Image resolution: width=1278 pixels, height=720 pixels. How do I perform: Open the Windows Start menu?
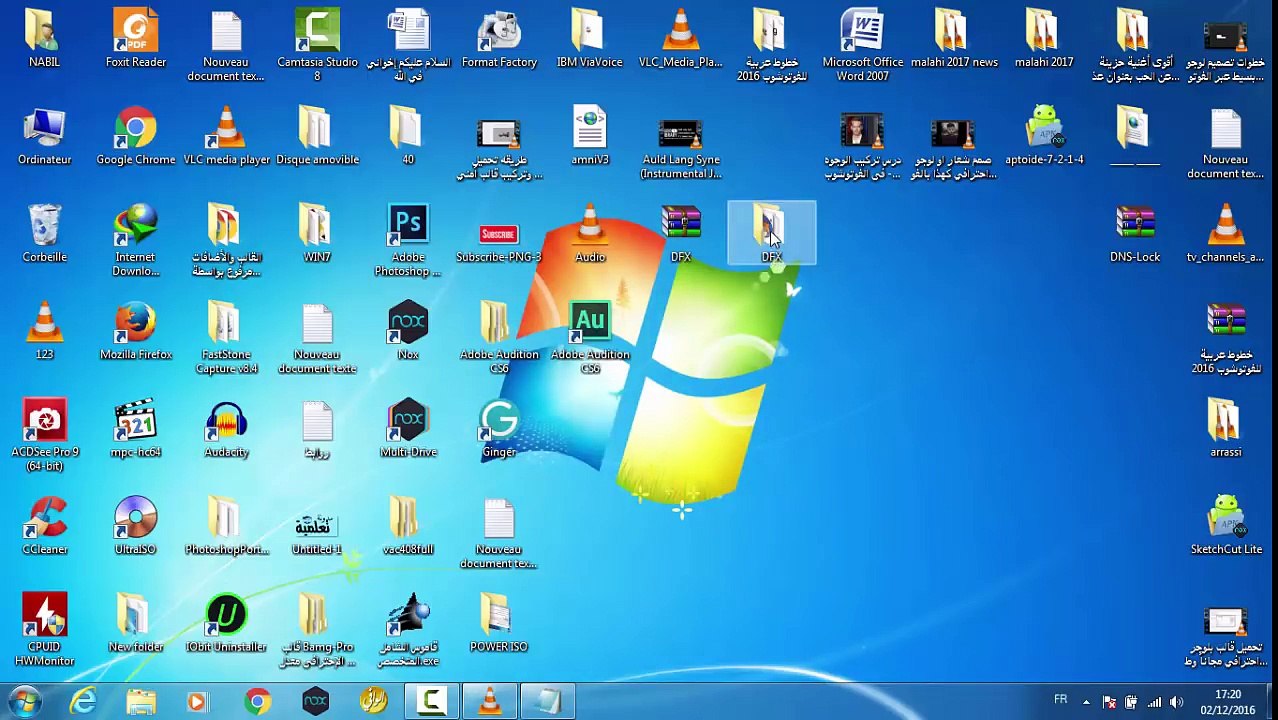click(25, 701)
